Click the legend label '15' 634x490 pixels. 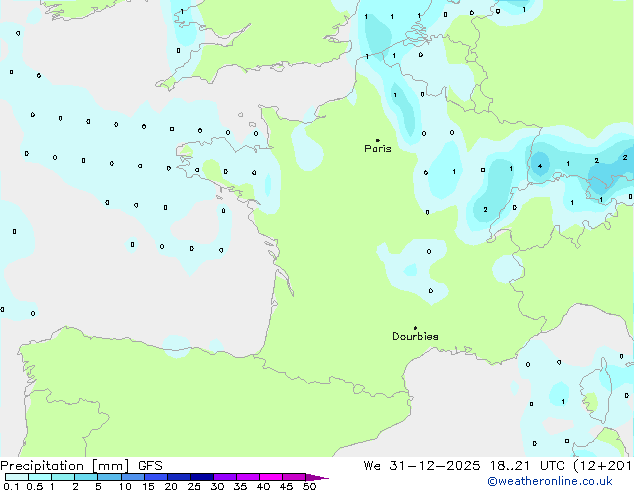[x=148, y=486]
